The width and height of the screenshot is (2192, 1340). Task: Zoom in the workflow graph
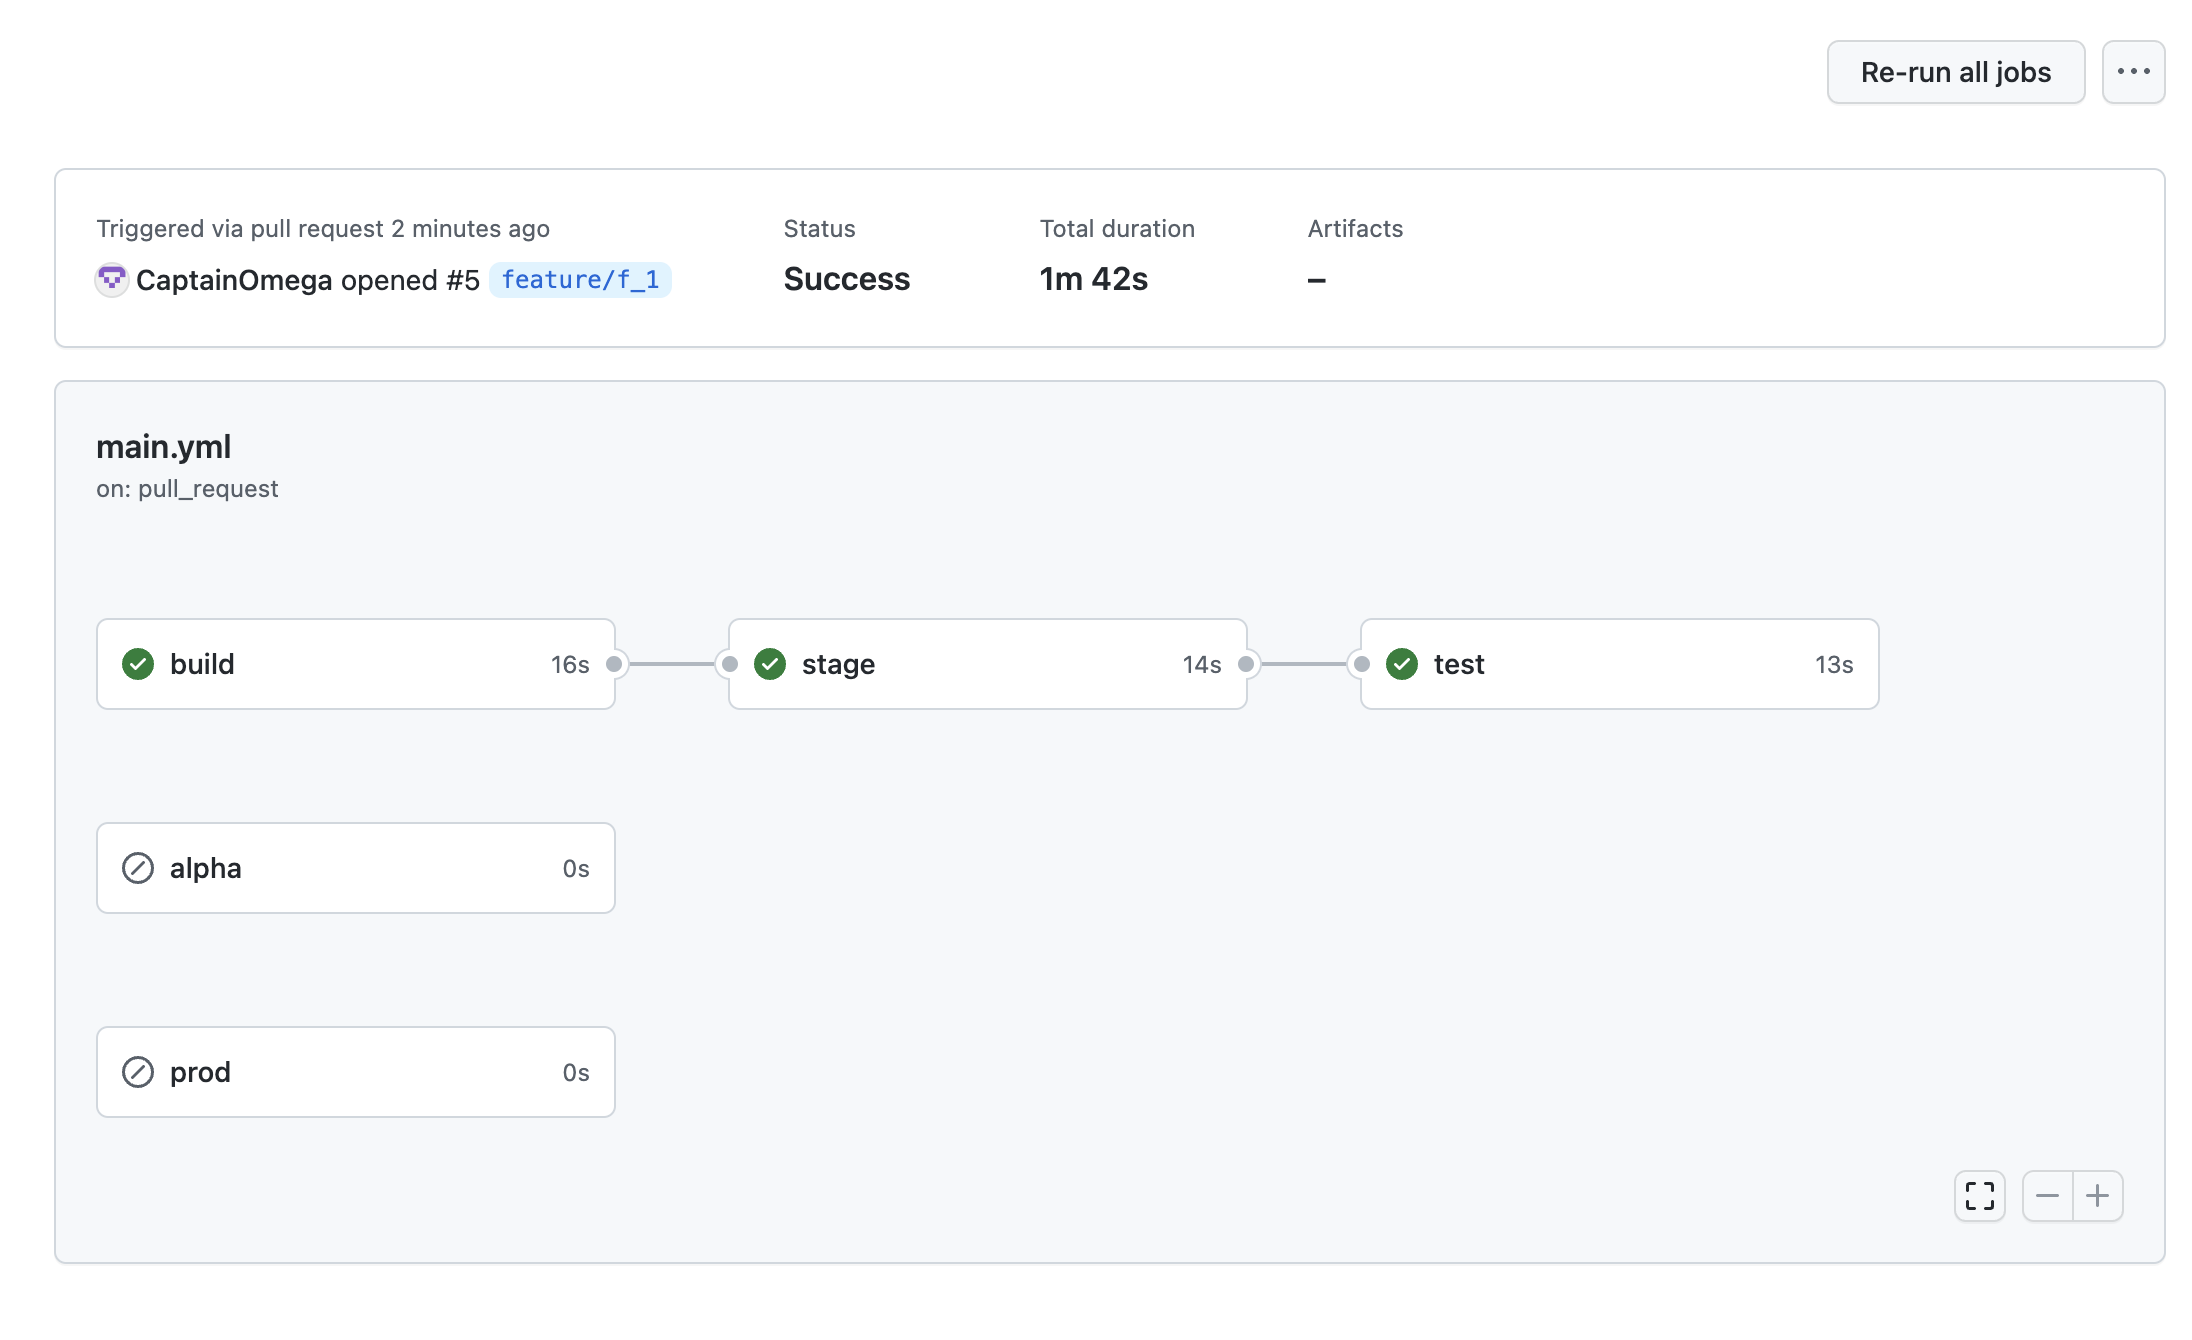(x=2098, y=1196)
